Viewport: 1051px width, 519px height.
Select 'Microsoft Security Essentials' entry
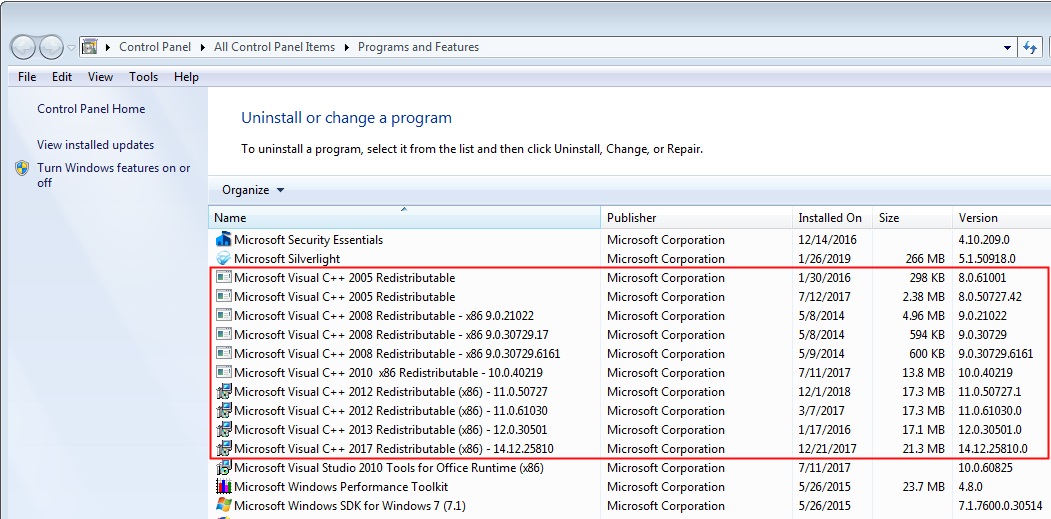click(x=308, y=239)
